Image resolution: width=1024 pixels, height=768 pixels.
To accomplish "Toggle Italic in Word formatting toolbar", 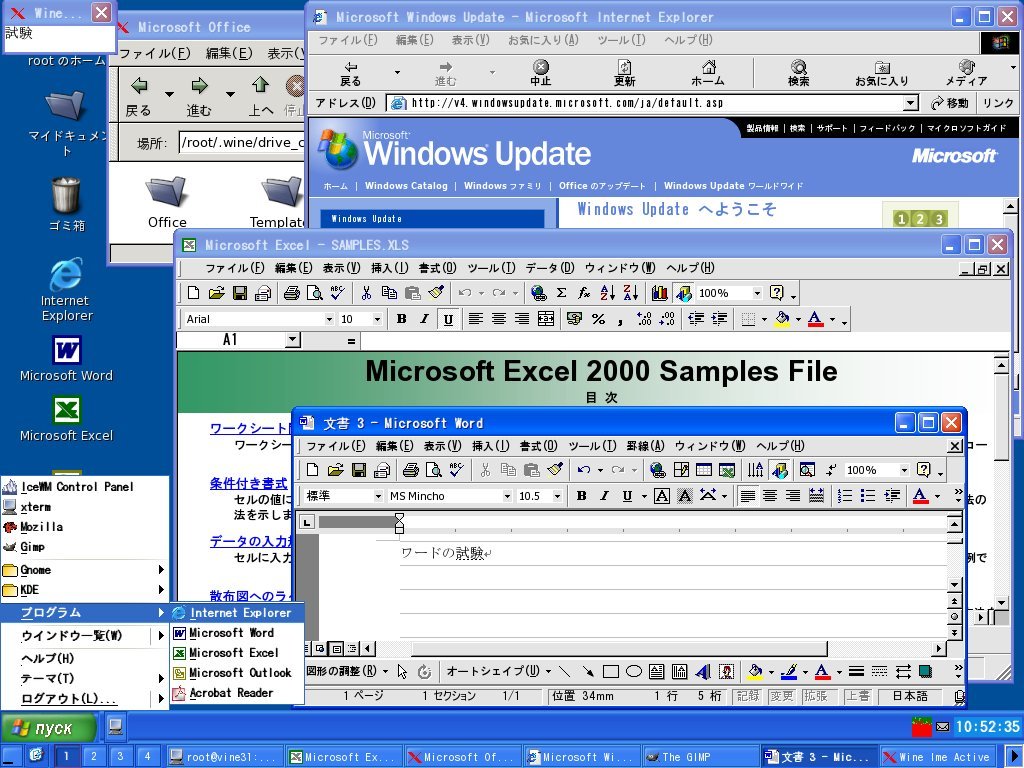I will (x=604, y=496).
